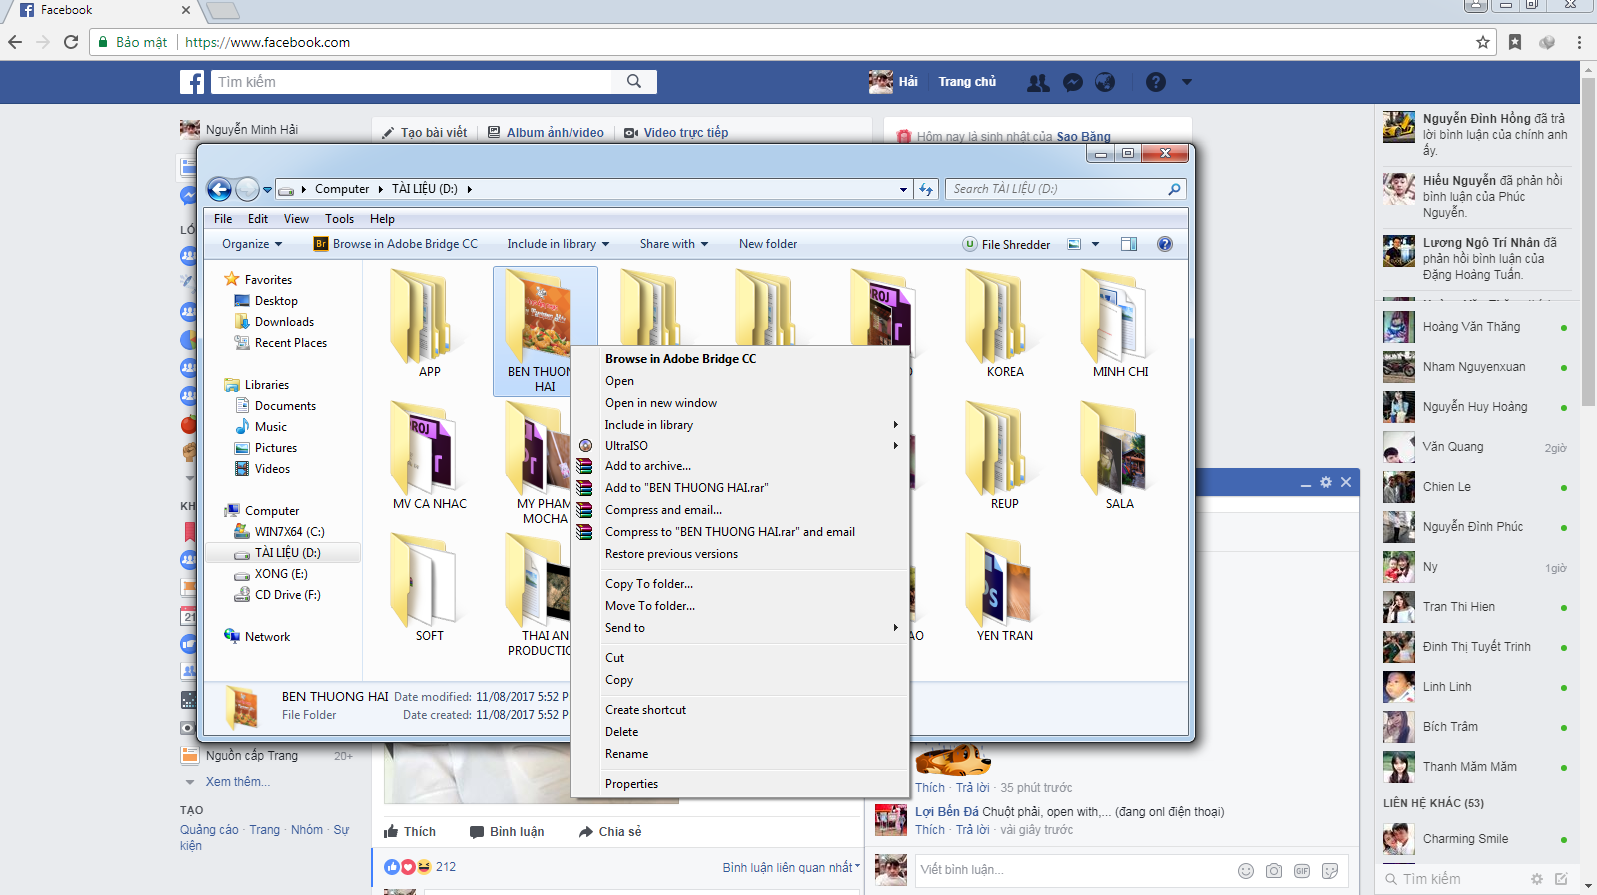1597x895 pixels.
Task: Refresh the TÀI LIỆU (D:) folder view
Action: pyautogui.click(x=926, y=189)
